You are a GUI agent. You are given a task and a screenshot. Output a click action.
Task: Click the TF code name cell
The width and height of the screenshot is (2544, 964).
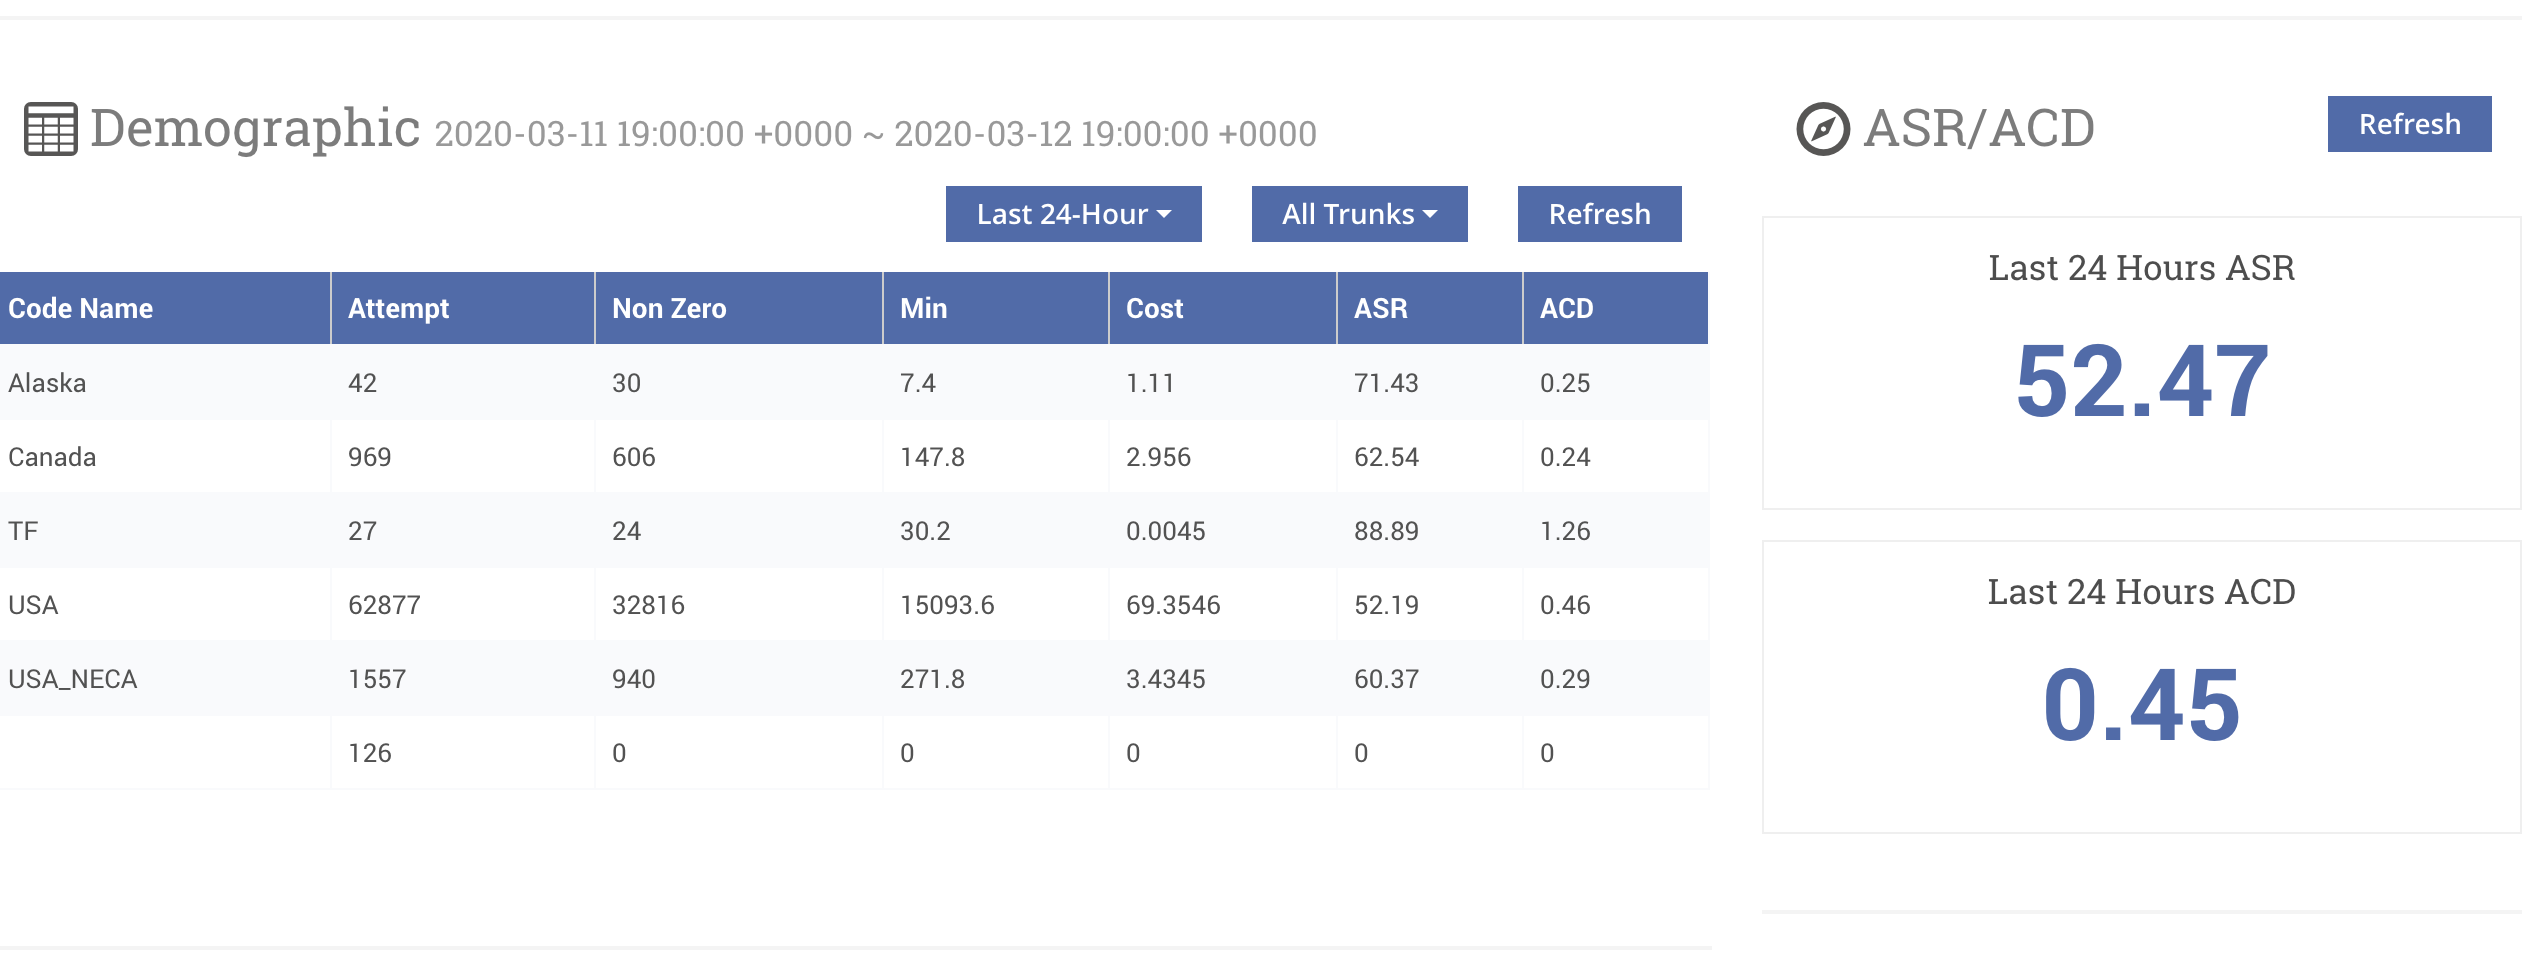coord(23,531)
